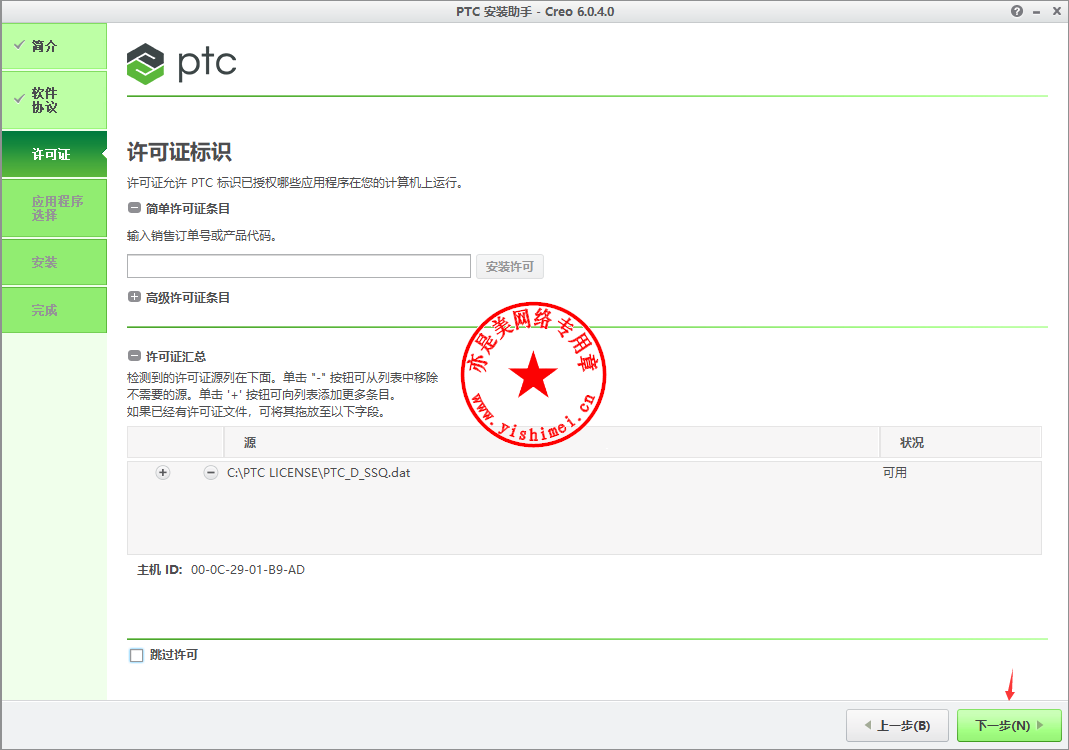
Task: Select the 完成 step
Action: click(x=55, y=310)
